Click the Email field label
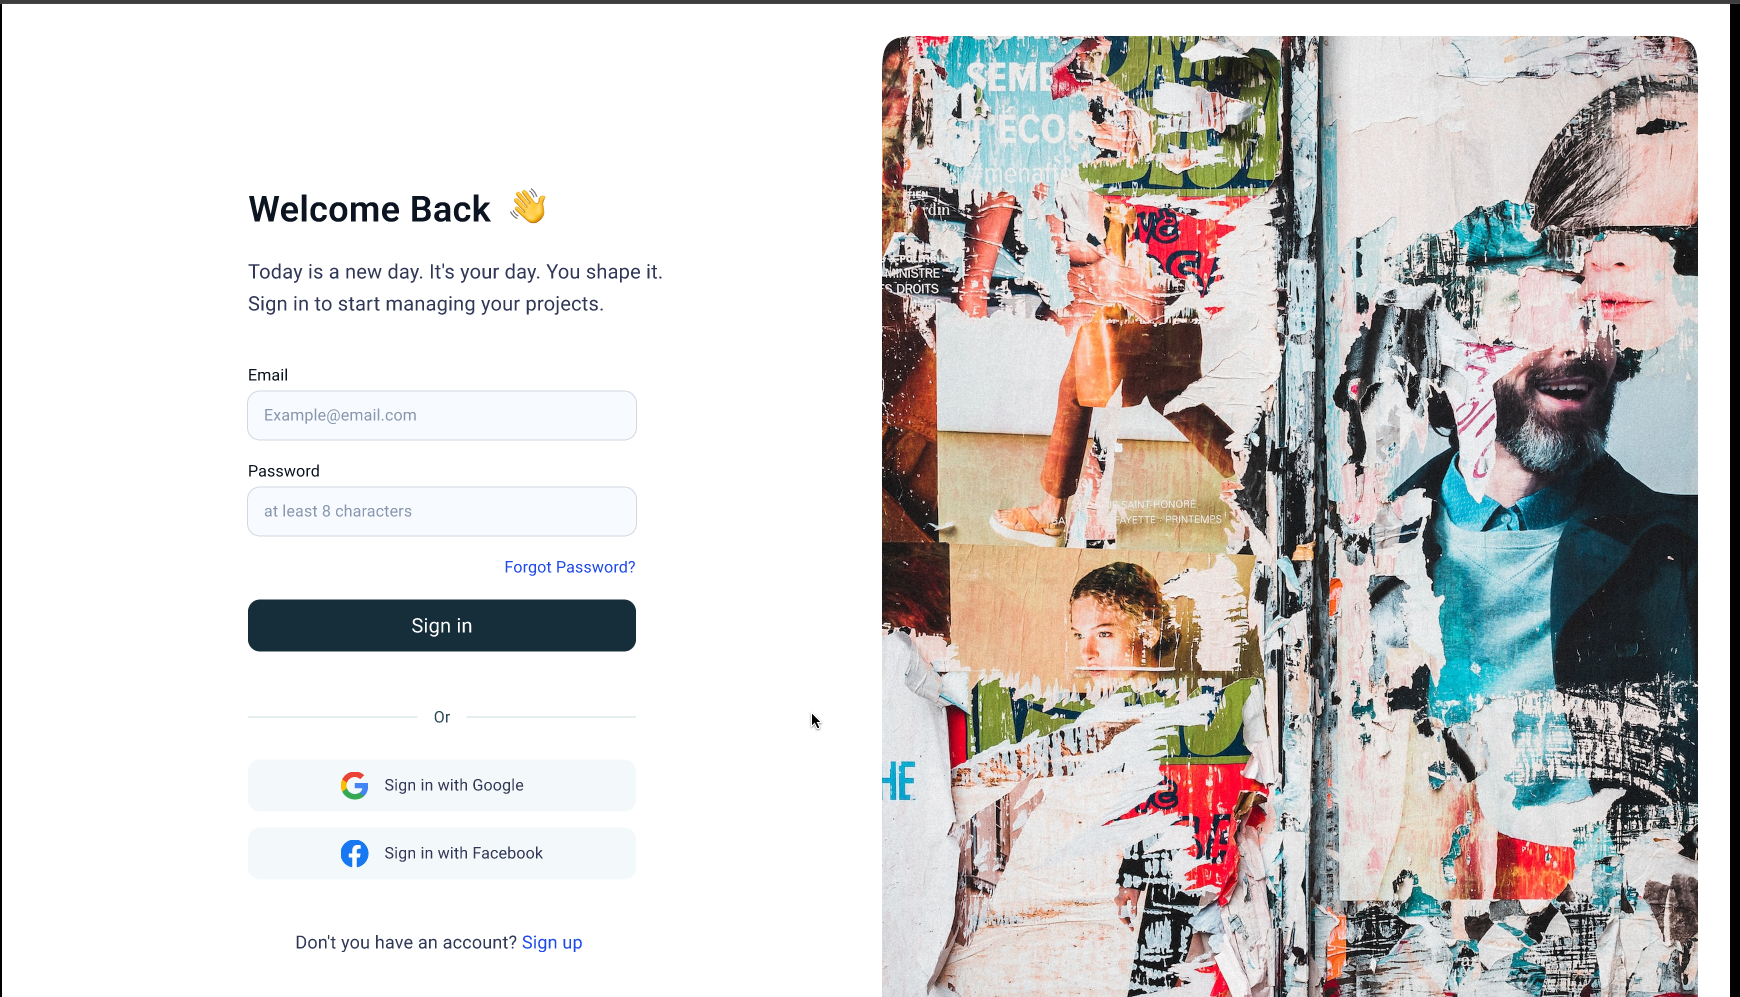1740x997 pixels. point(268,375)
